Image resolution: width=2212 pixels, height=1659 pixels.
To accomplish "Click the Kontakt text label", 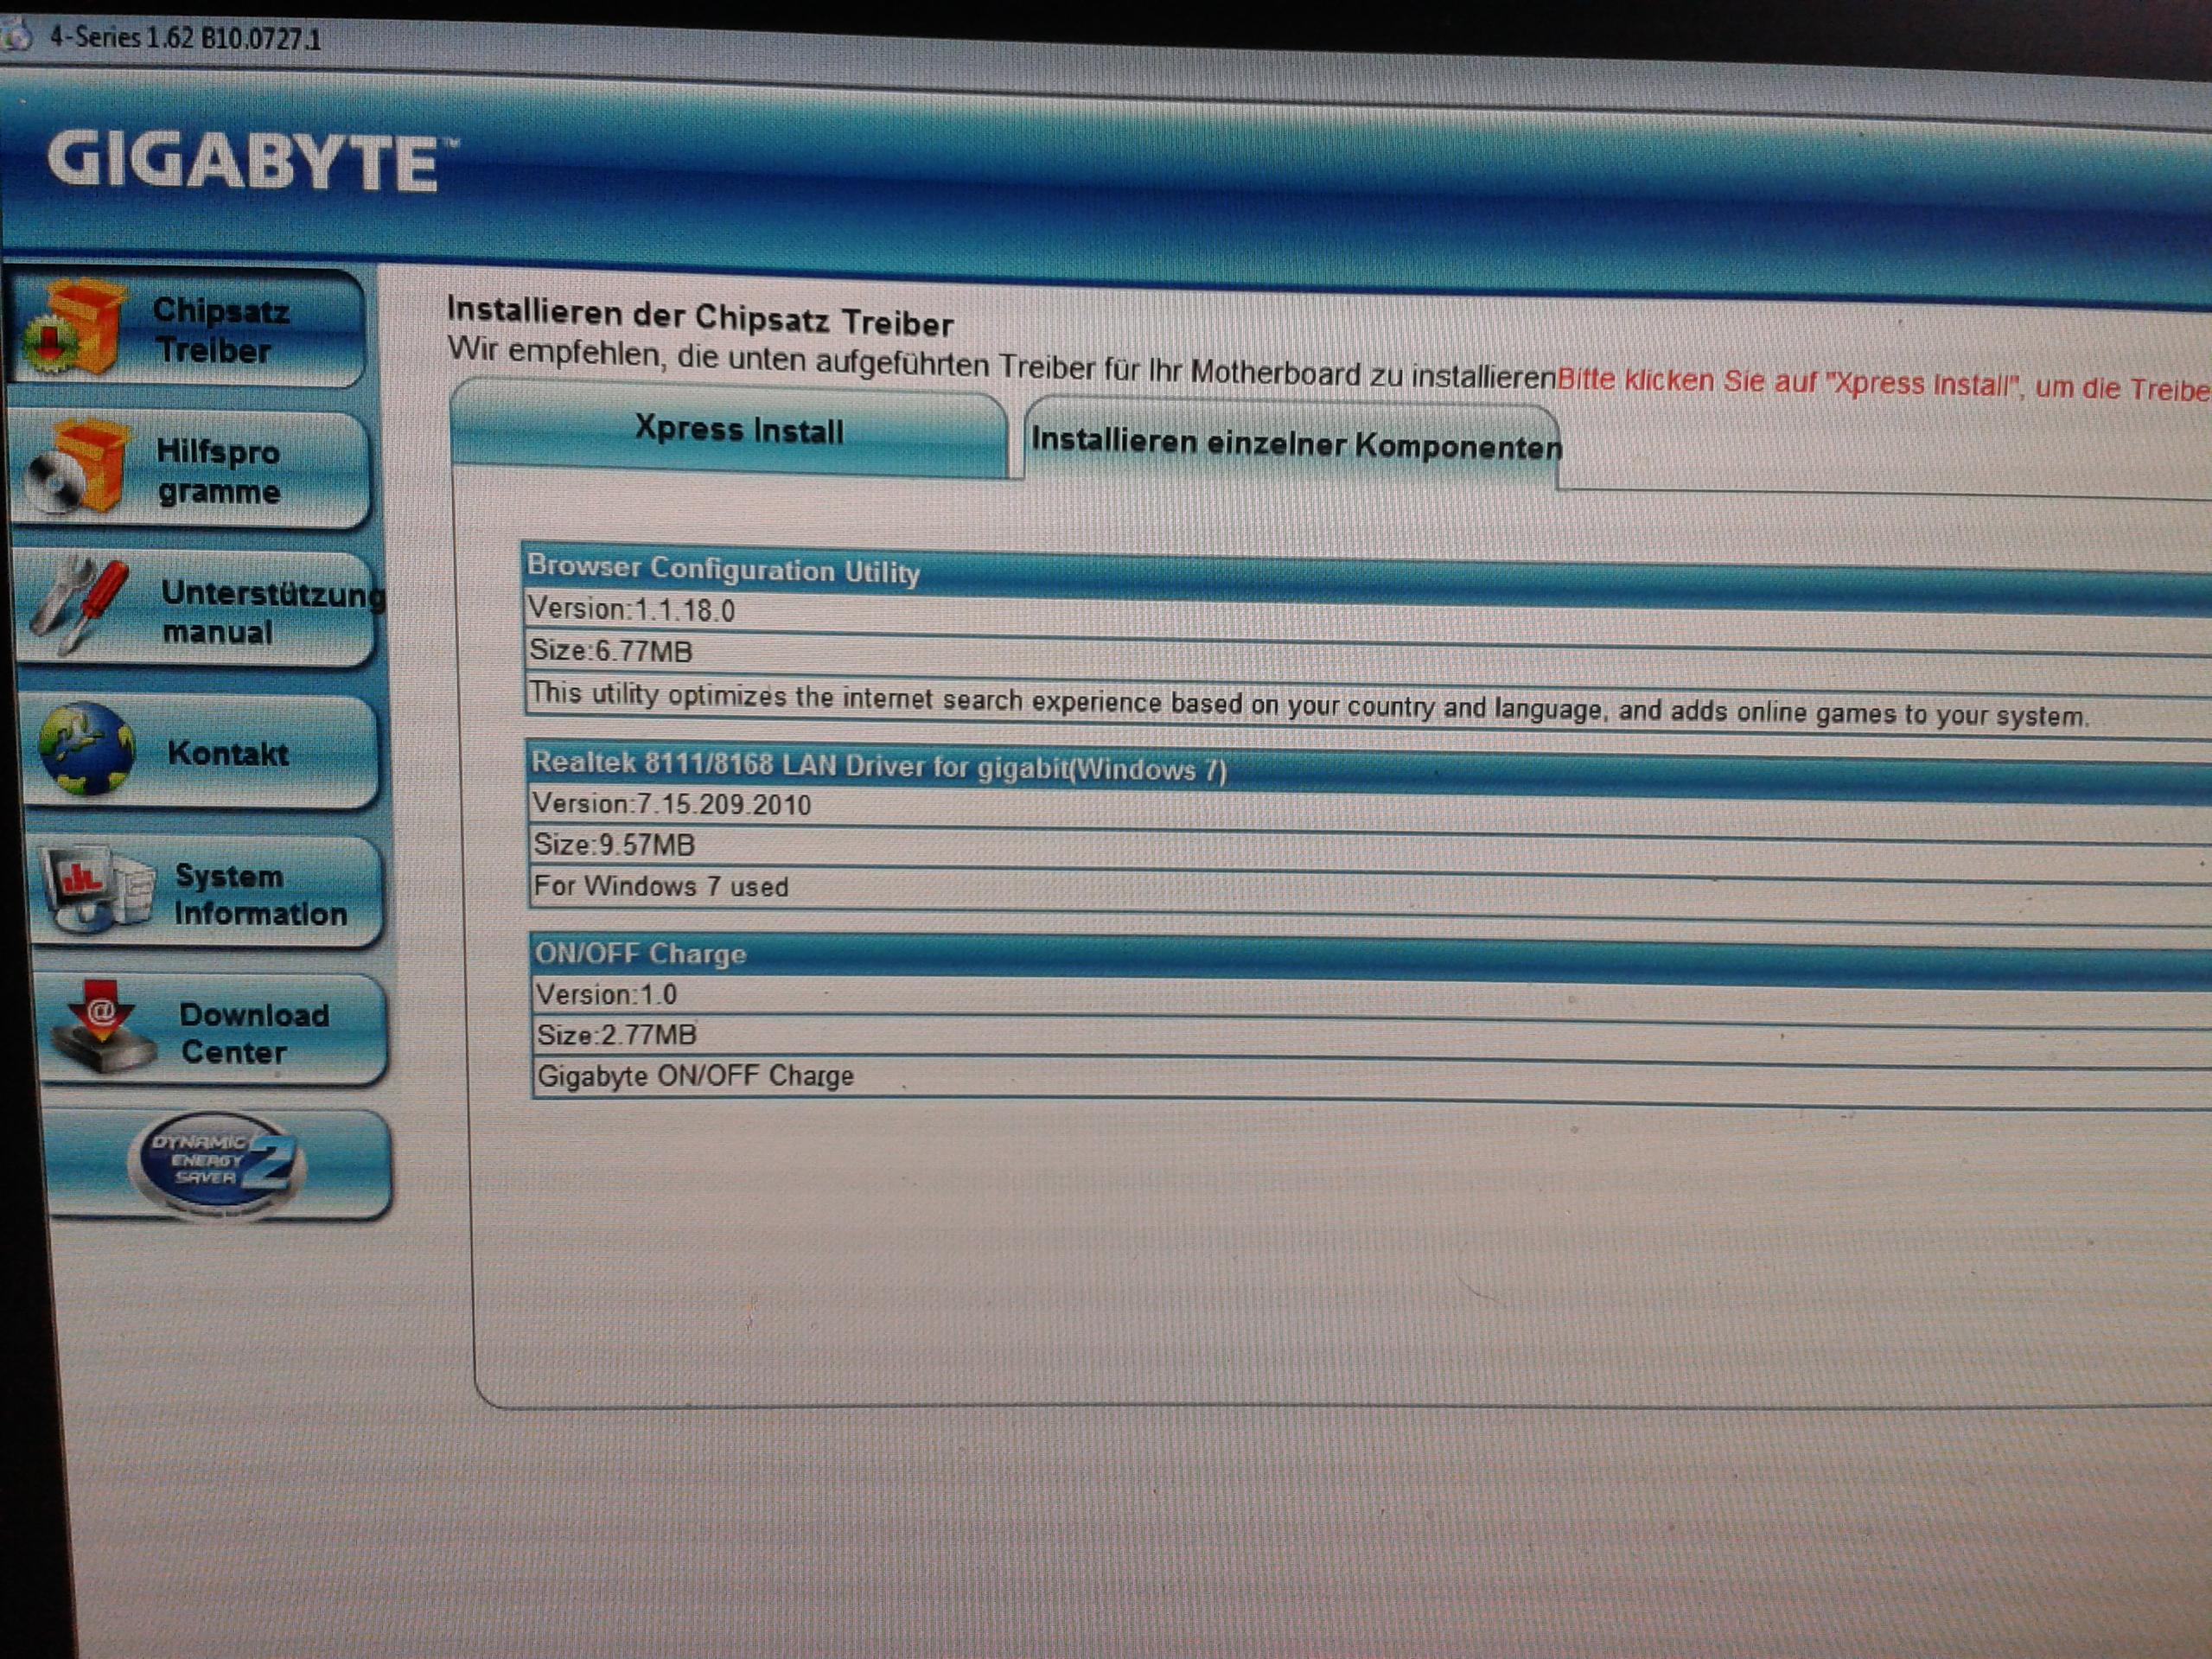I will point(228,752).
